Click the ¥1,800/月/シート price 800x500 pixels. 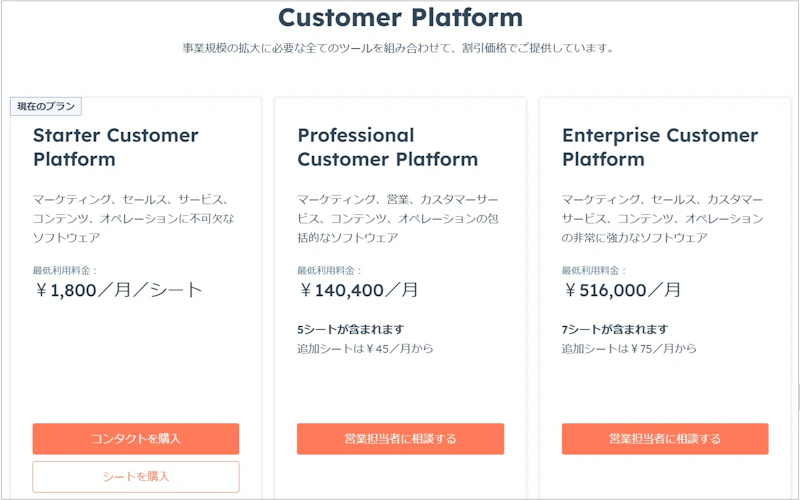click(118, 290)
